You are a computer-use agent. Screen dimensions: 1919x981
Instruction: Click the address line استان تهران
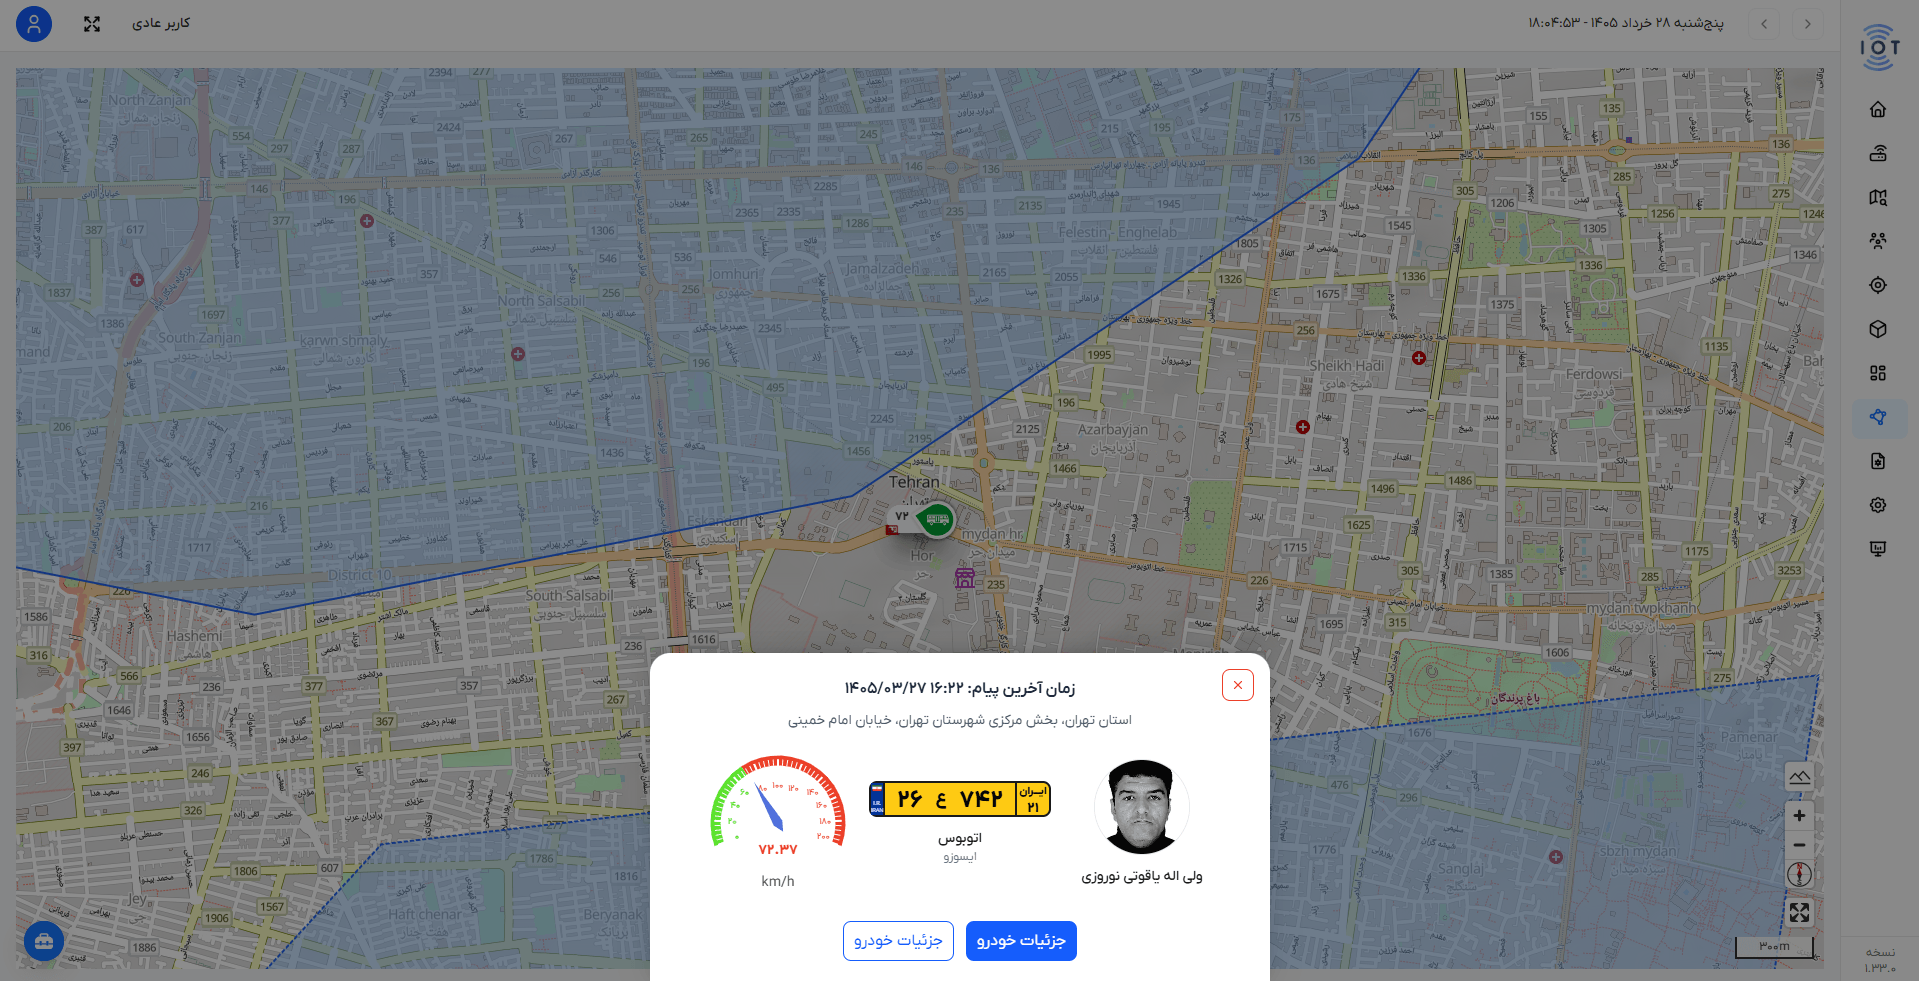[960, 720]
